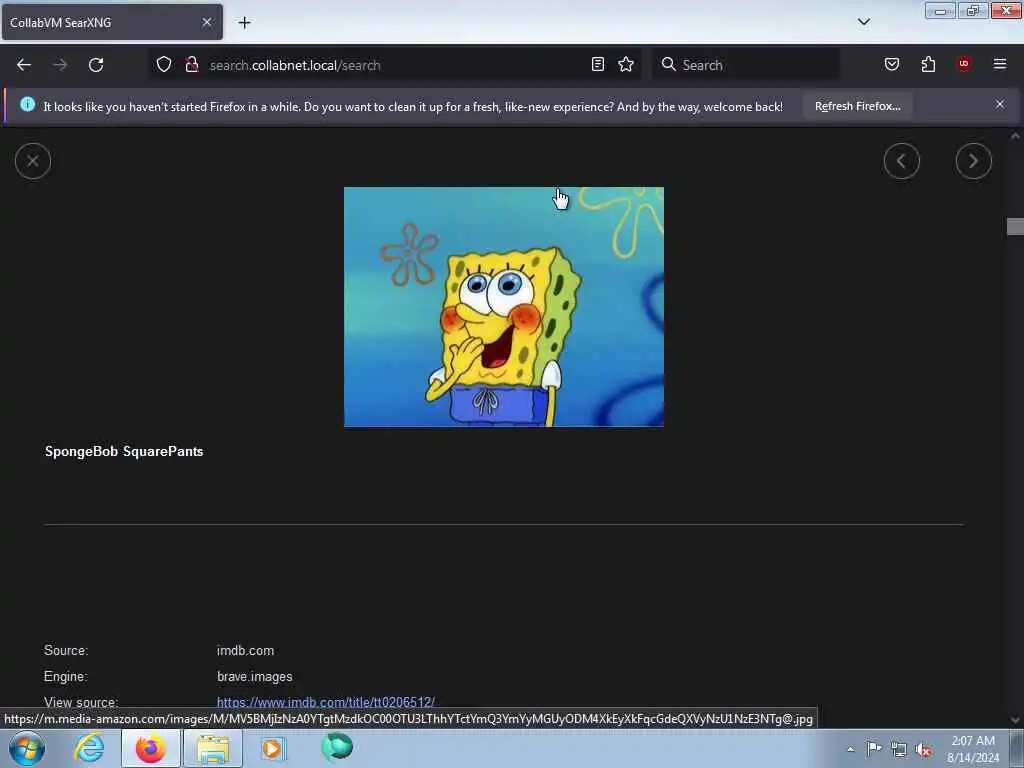Open network tray icon
This screenshot has height=768, width=1024.
coord(899,750)
